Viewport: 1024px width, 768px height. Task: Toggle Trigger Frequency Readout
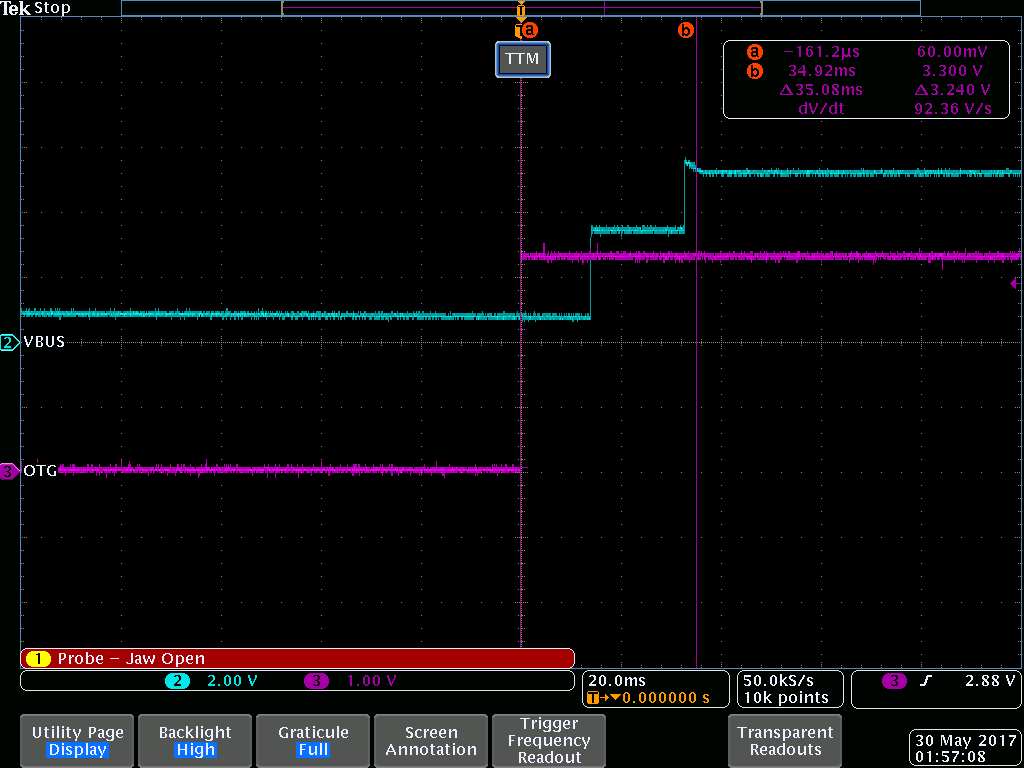pos(549,741)
